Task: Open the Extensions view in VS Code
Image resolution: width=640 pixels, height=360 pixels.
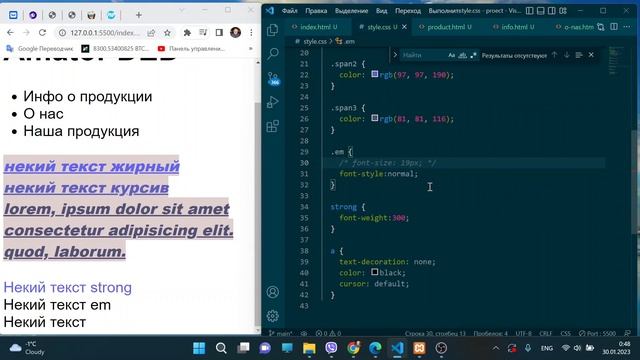Action: coord(273,126)
